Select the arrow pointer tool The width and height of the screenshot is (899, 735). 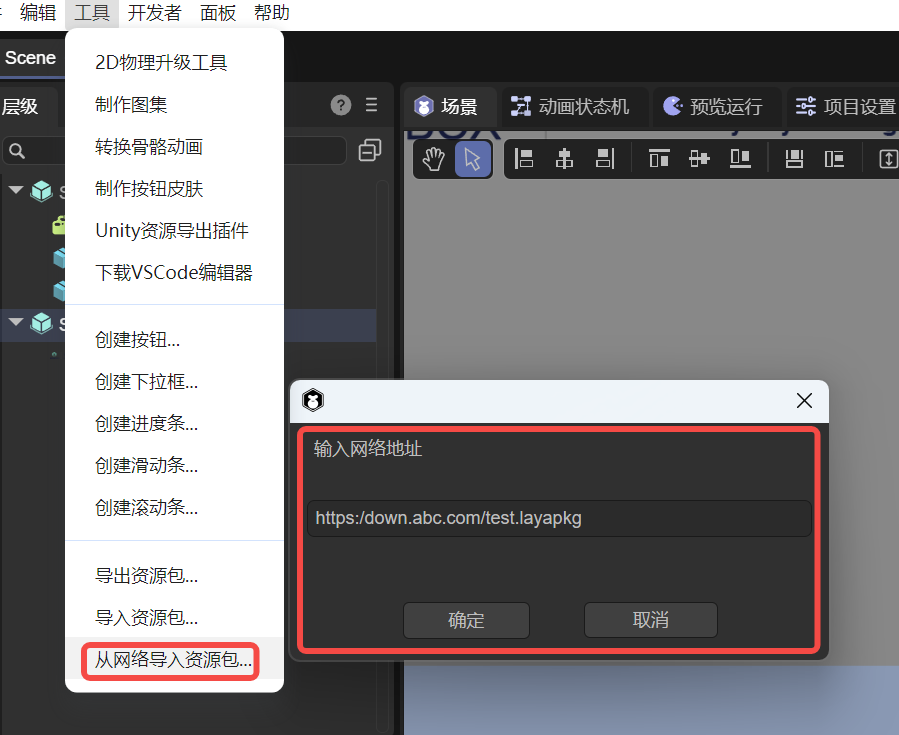tap(473, 159)
